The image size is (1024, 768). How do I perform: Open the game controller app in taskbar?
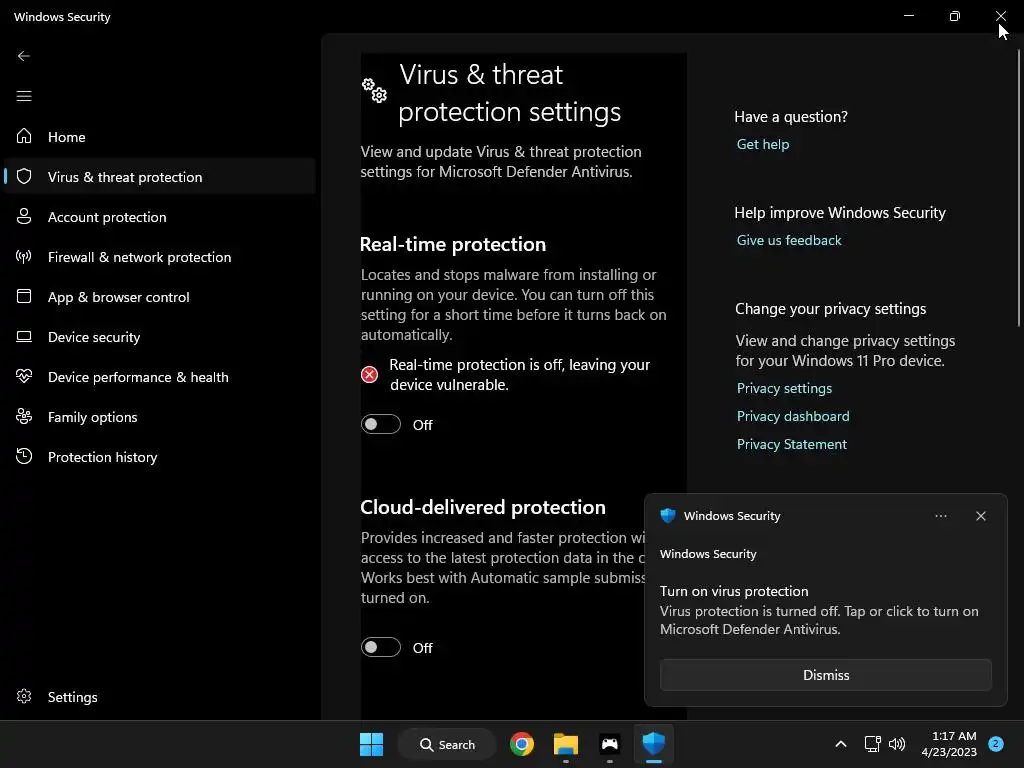[x=609, y=744]
